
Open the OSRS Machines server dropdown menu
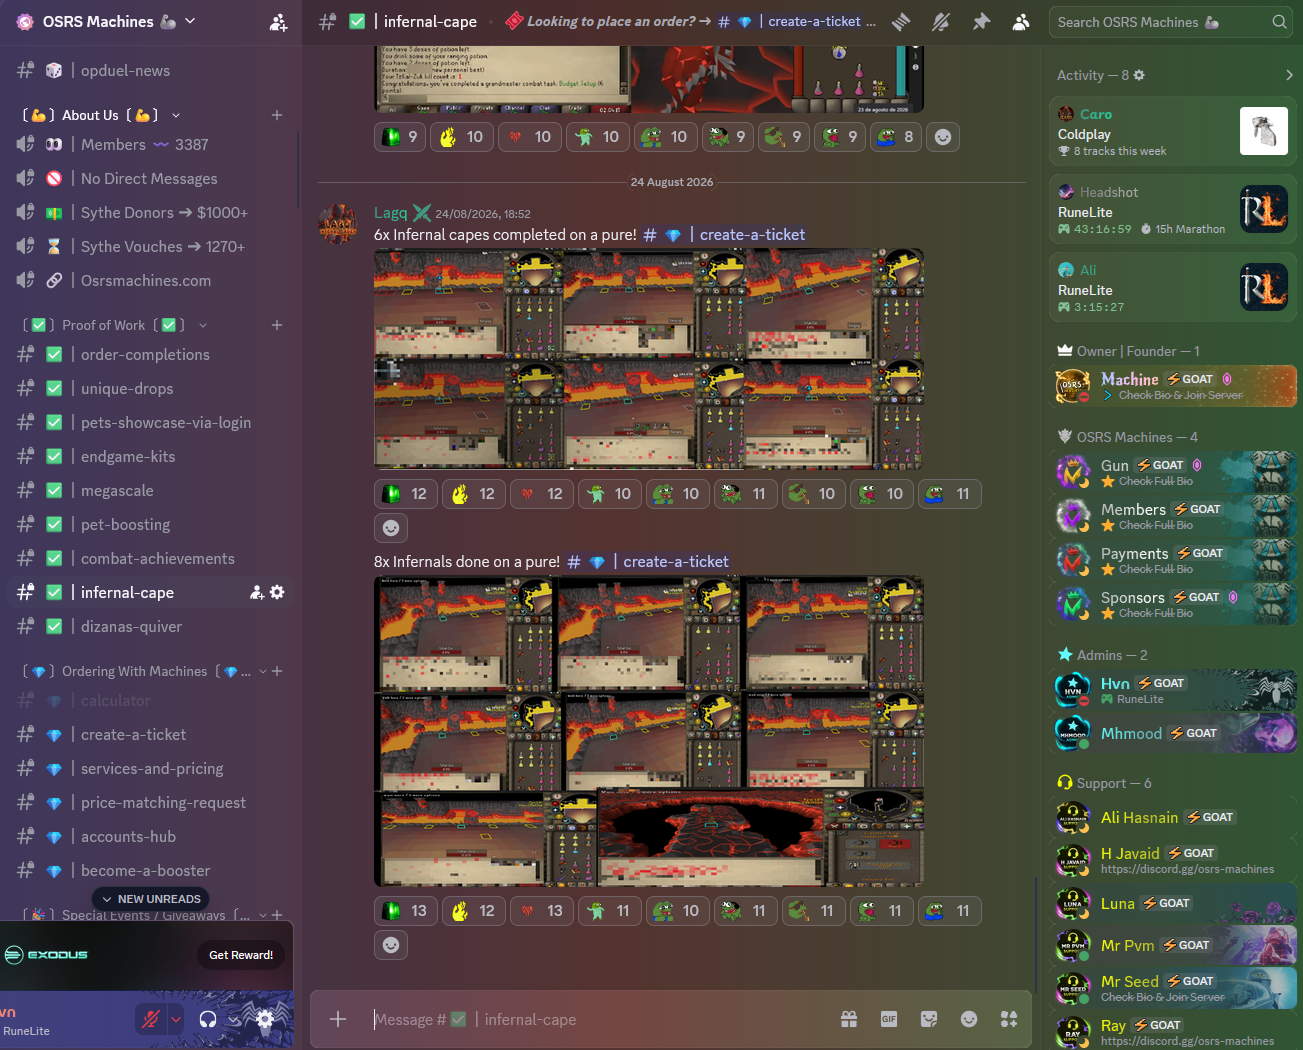click(190, 21)
